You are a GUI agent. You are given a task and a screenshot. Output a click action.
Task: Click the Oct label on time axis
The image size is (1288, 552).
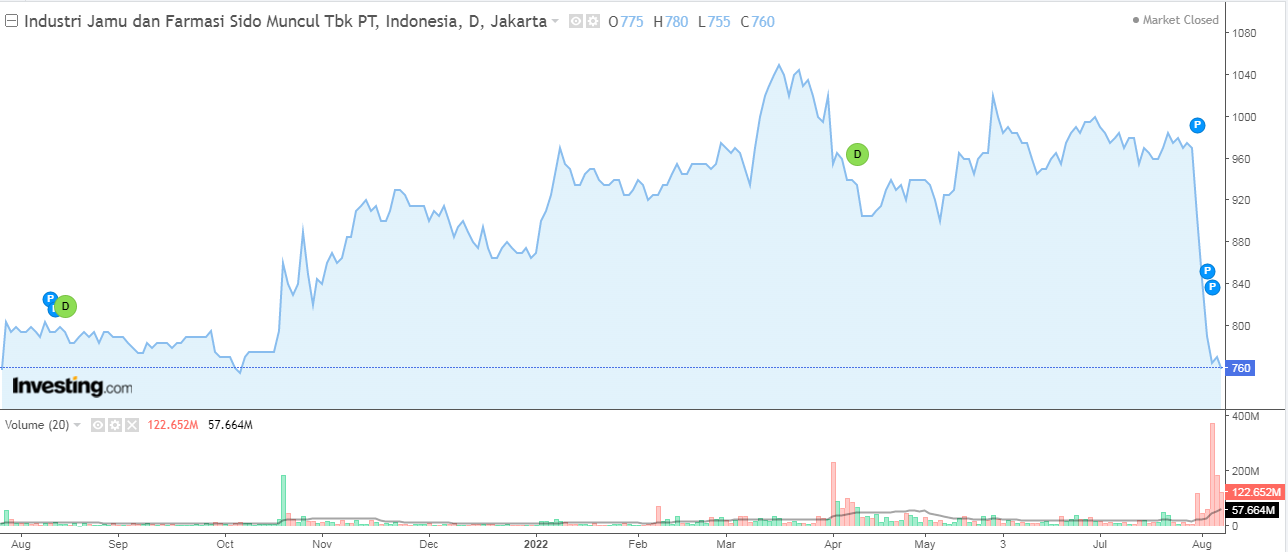pos(225,545)
